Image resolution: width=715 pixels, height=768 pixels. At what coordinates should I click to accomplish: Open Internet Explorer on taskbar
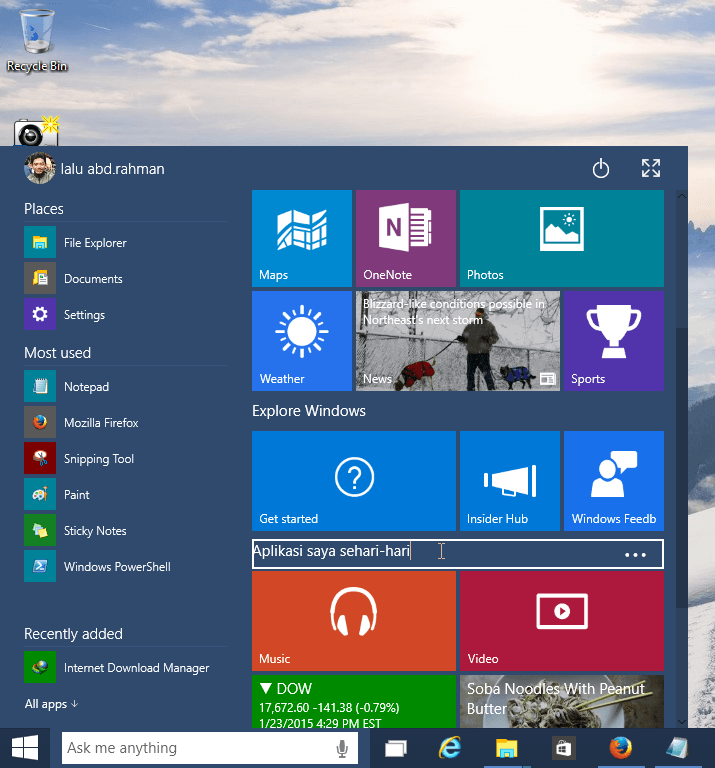[x=450, y=748]
